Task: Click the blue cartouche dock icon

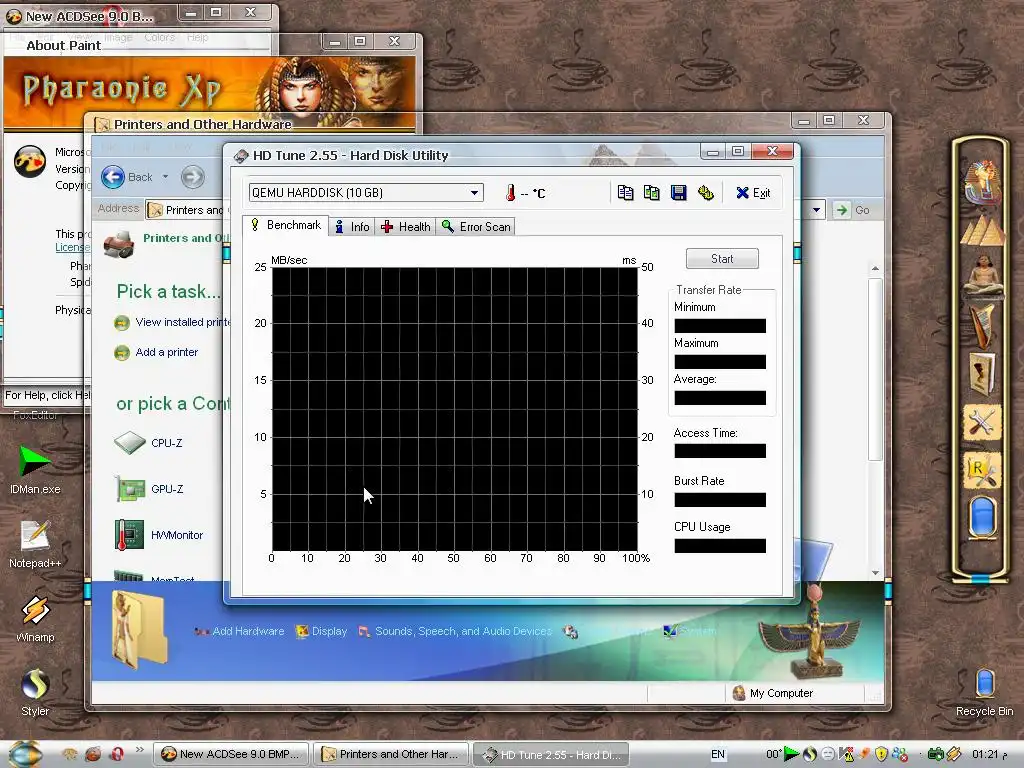Action: point(982,518)
